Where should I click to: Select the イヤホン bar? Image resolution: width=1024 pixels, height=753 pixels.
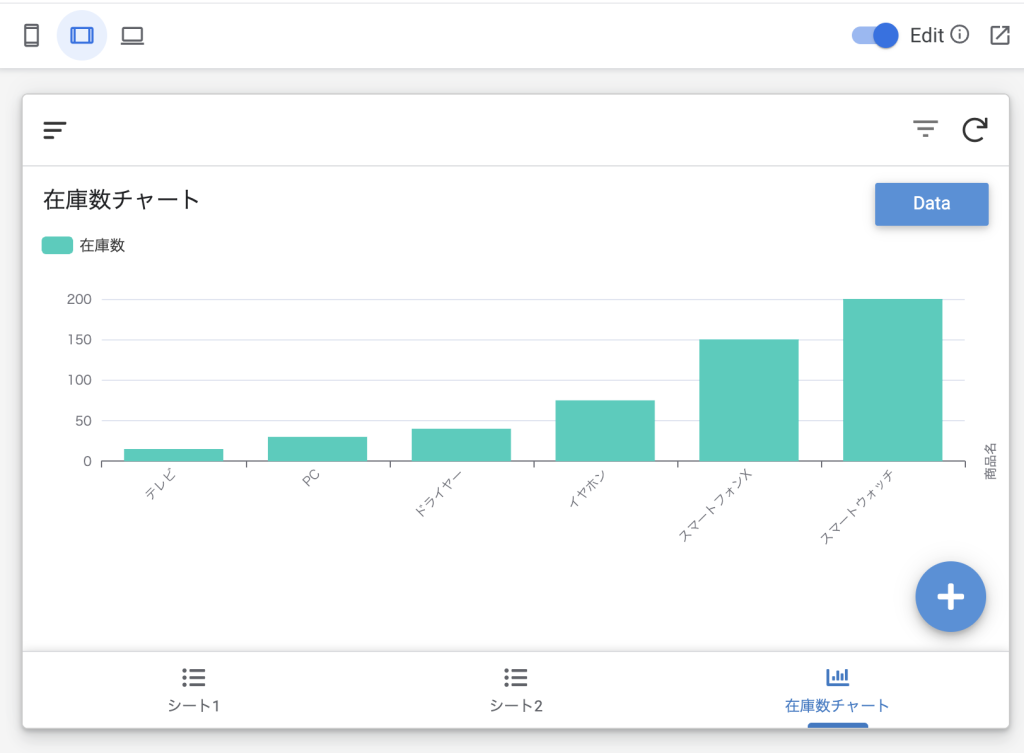[605, 431]
